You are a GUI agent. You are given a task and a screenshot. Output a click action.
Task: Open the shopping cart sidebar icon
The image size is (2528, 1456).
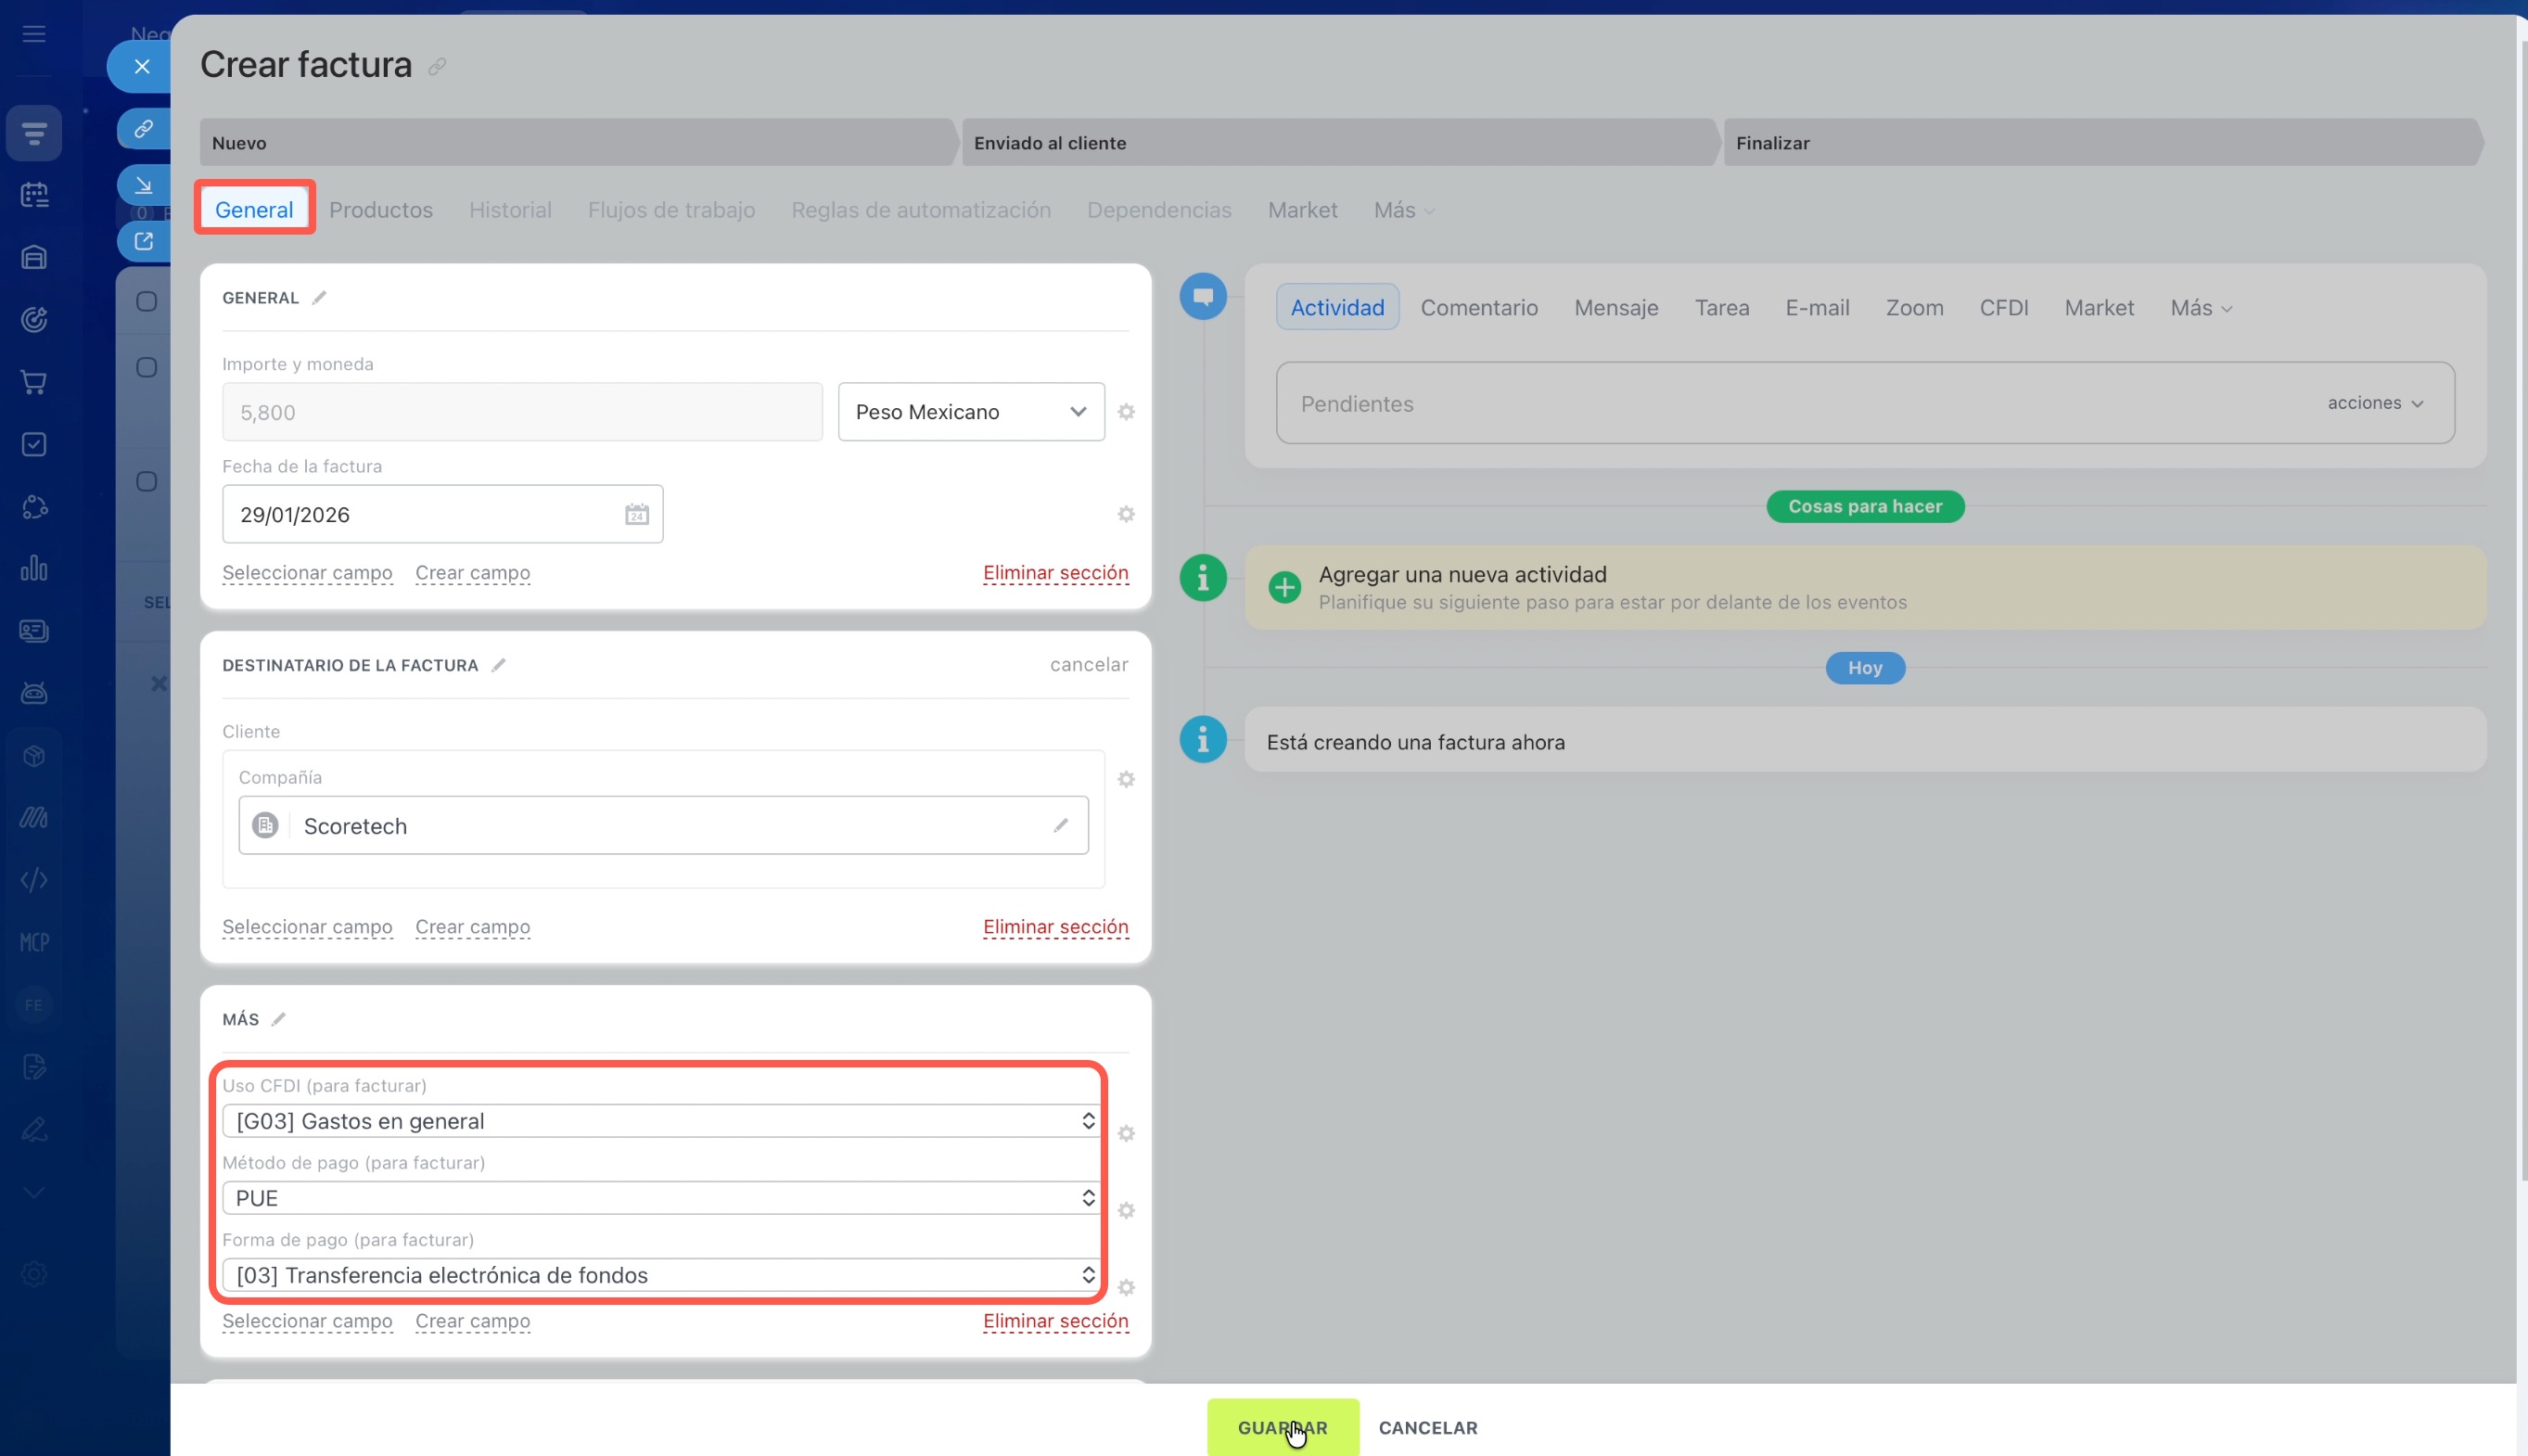34,382
